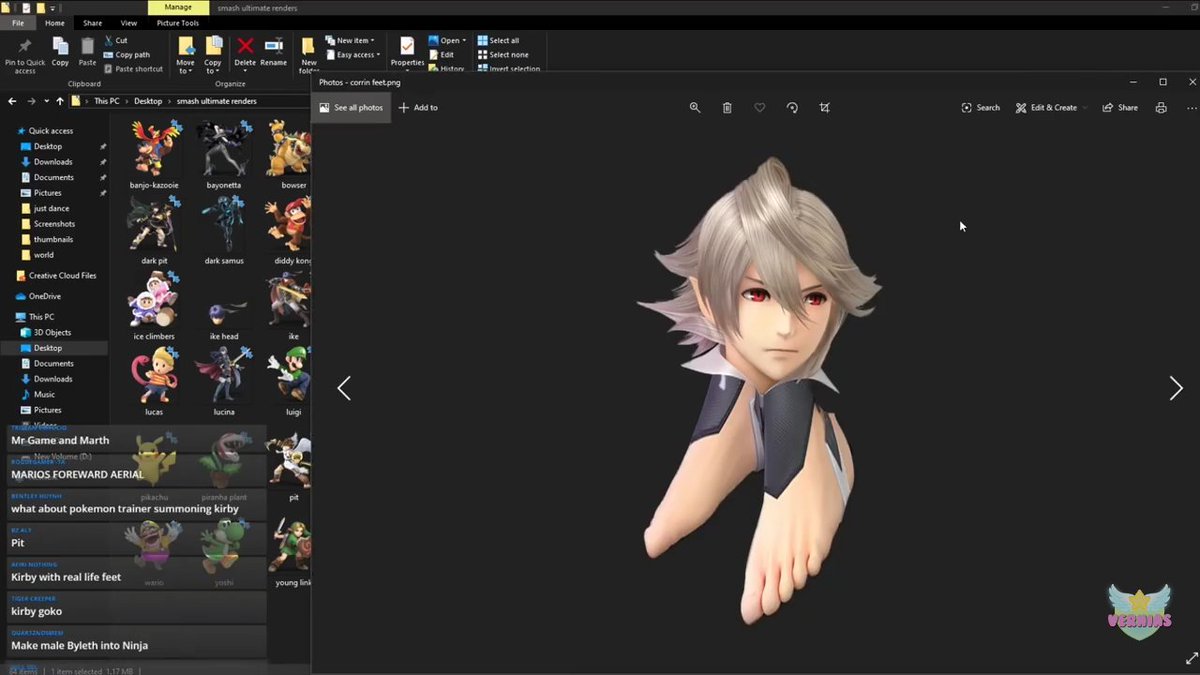Viewport: 1200px width, 675px height.
Task: Click the Copy icon in the Clipboard group
Action: (60, 52)
